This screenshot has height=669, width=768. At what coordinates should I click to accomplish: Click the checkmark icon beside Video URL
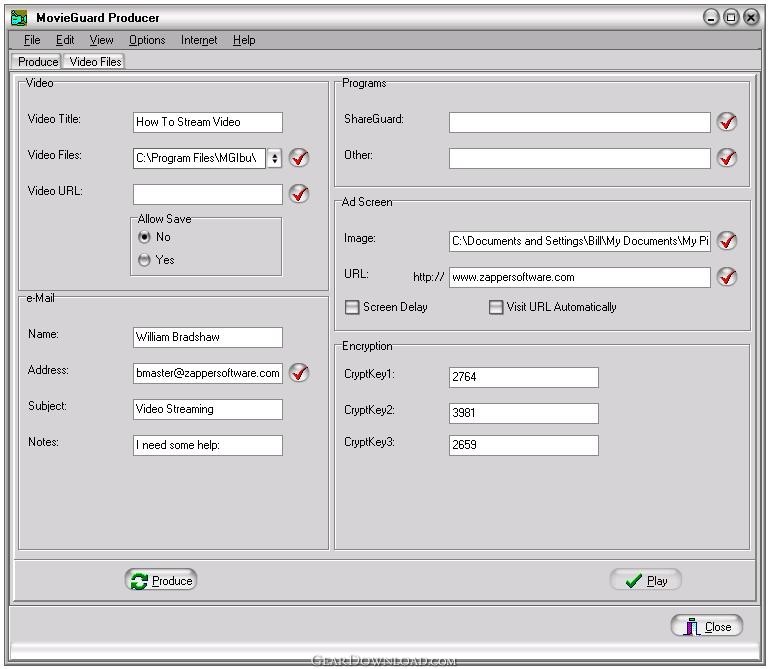299,194
